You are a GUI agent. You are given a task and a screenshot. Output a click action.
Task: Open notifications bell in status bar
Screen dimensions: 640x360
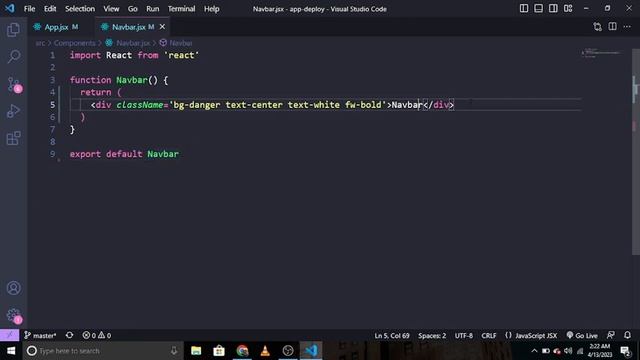pyautogui.click(x=627, y=336)
